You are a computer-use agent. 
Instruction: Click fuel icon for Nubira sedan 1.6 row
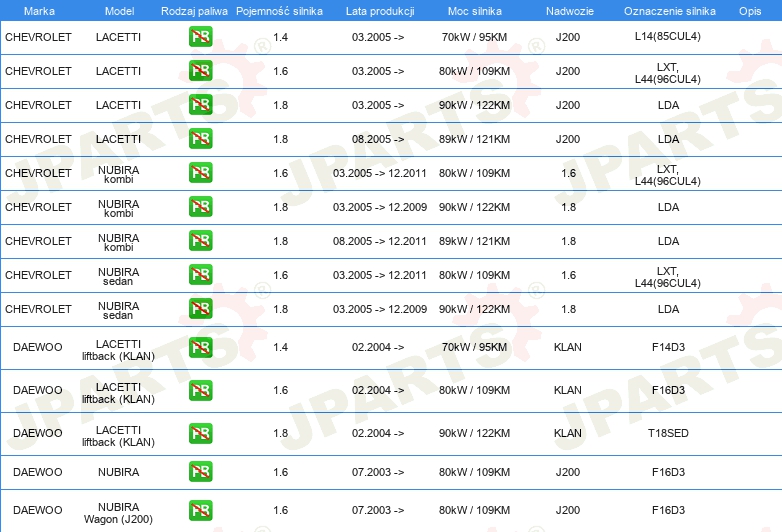[x=200, y=275]
